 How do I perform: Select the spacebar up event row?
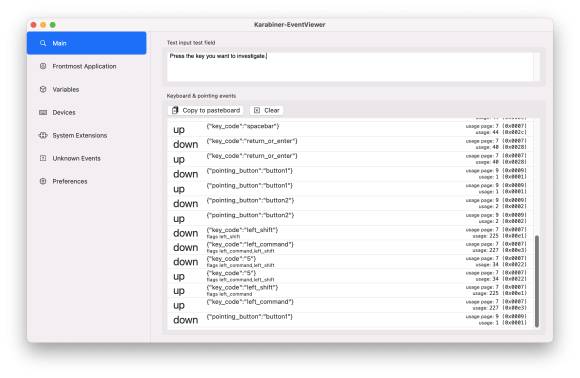click(350, 129)
